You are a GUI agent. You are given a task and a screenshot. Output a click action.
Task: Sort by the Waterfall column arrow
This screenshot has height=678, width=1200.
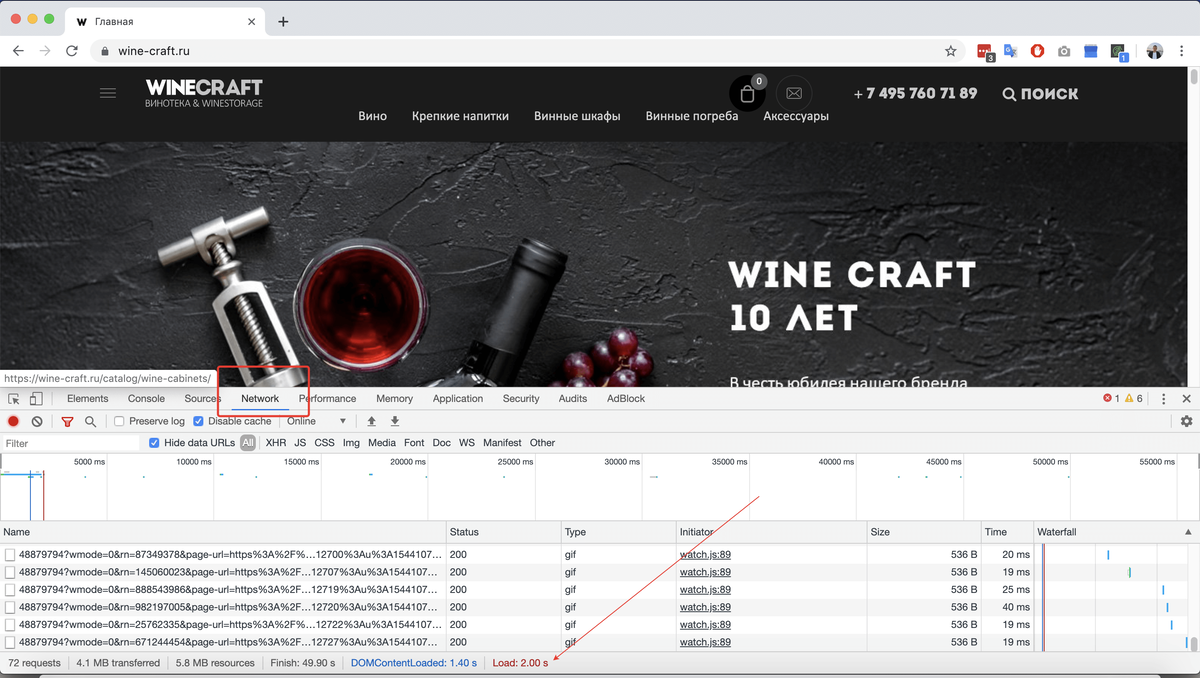[x=1188, y=532]
